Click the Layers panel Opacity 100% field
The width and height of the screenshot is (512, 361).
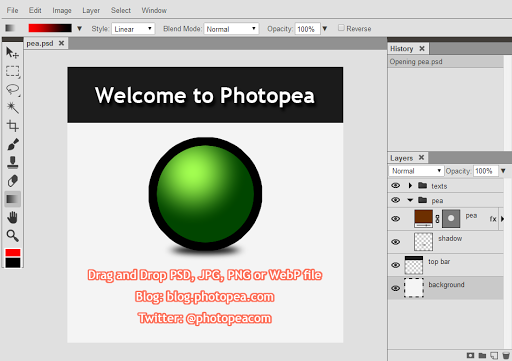click(x=485, y=171)
